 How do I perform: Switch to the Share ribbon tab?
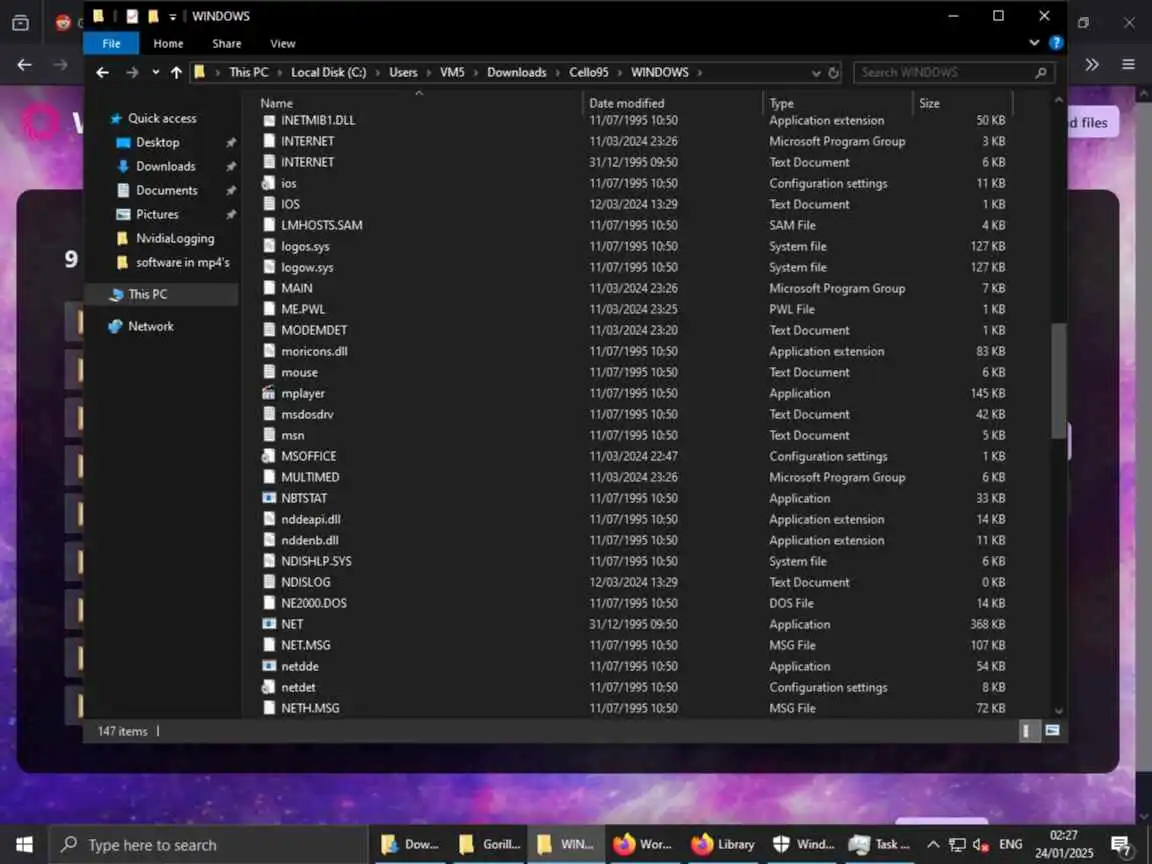(226, 43)
